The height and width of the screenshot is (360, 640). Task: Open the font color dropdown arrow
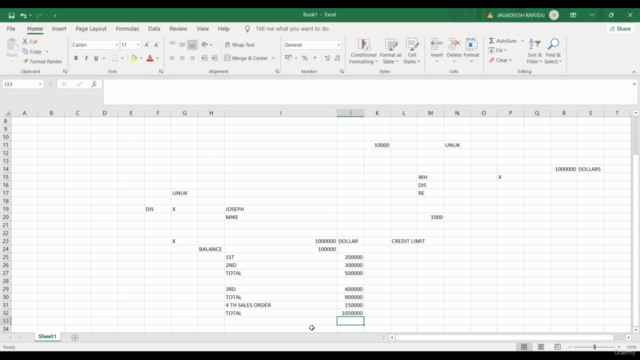tap(158, 58)
